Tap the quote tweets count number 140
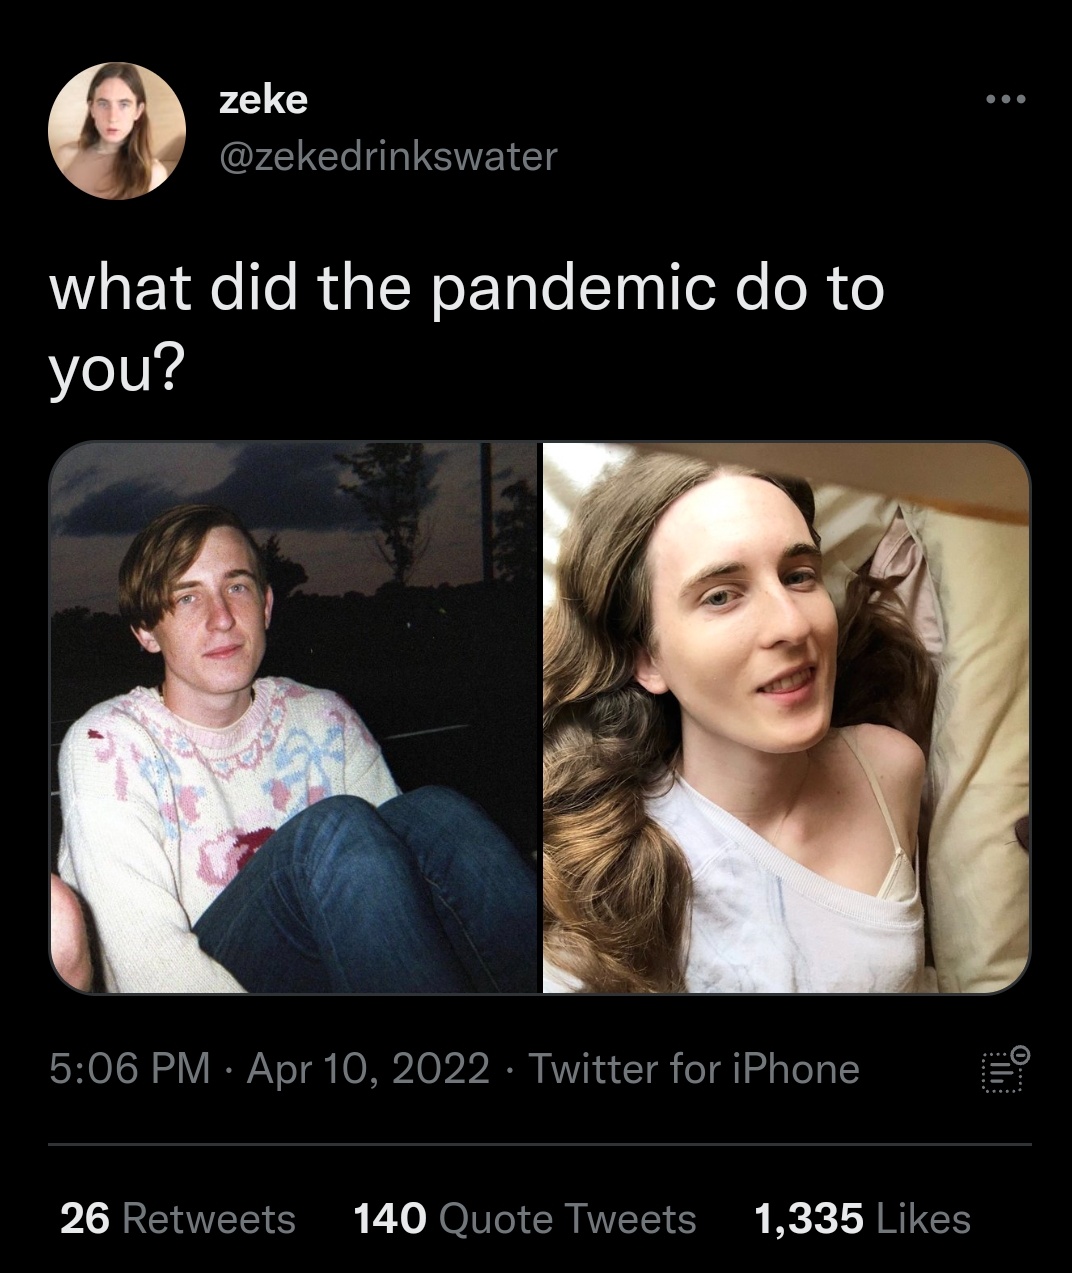This screenshot has width=1072, height=1273. pos(390,1219)
